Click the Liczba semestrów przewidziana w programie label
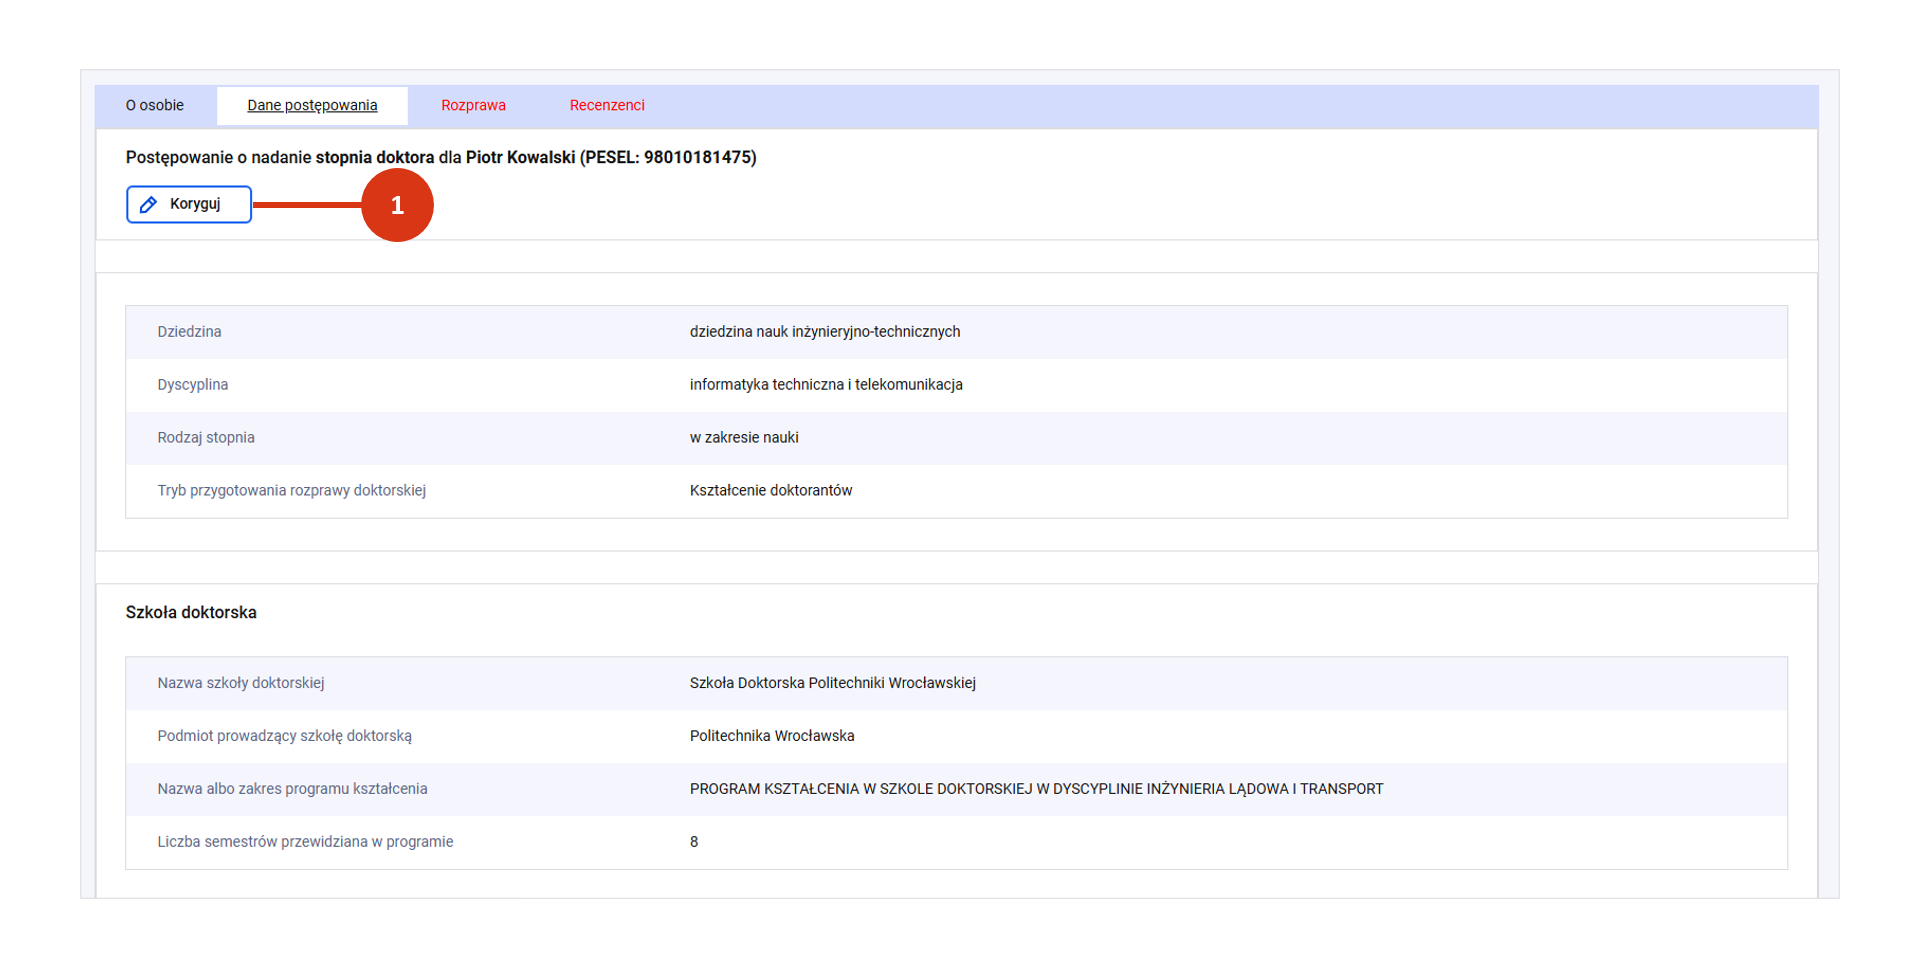The width and height of the screenshot is (1919, 966). coord(305,843)
